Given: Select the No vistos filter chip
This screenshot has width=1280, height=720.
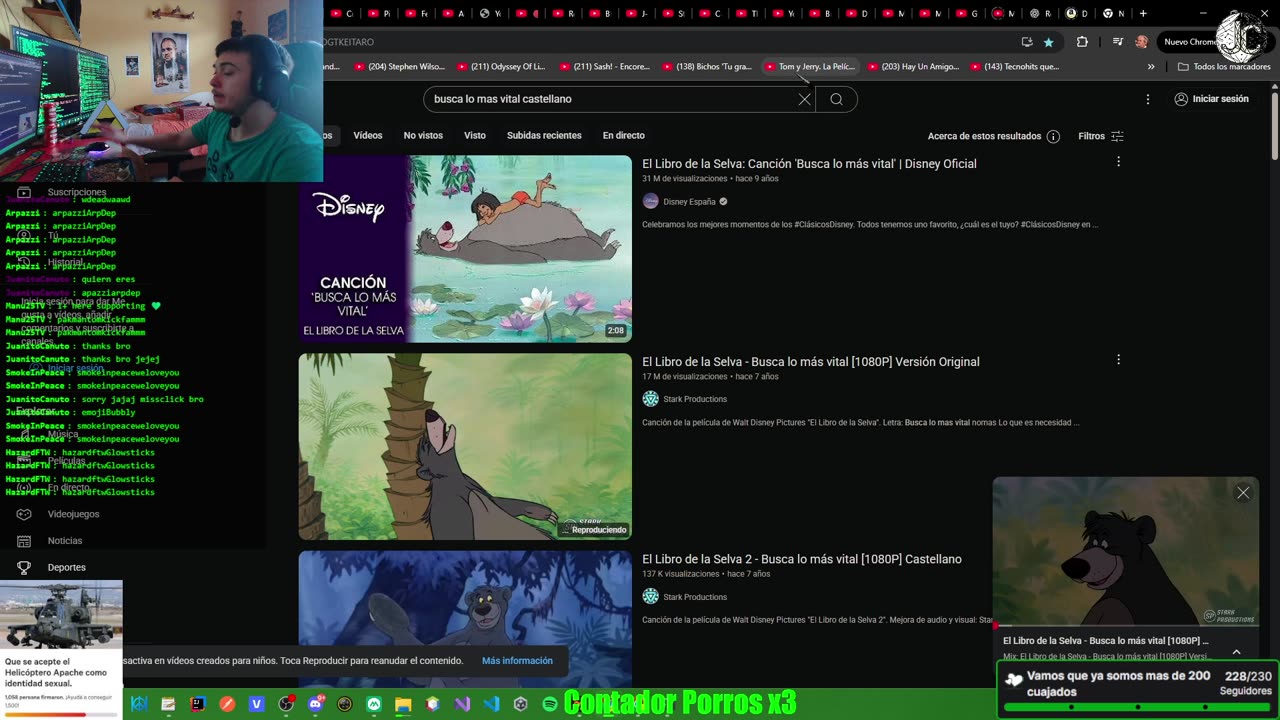Looking at the screenshot, I should [x=423, y=135].
